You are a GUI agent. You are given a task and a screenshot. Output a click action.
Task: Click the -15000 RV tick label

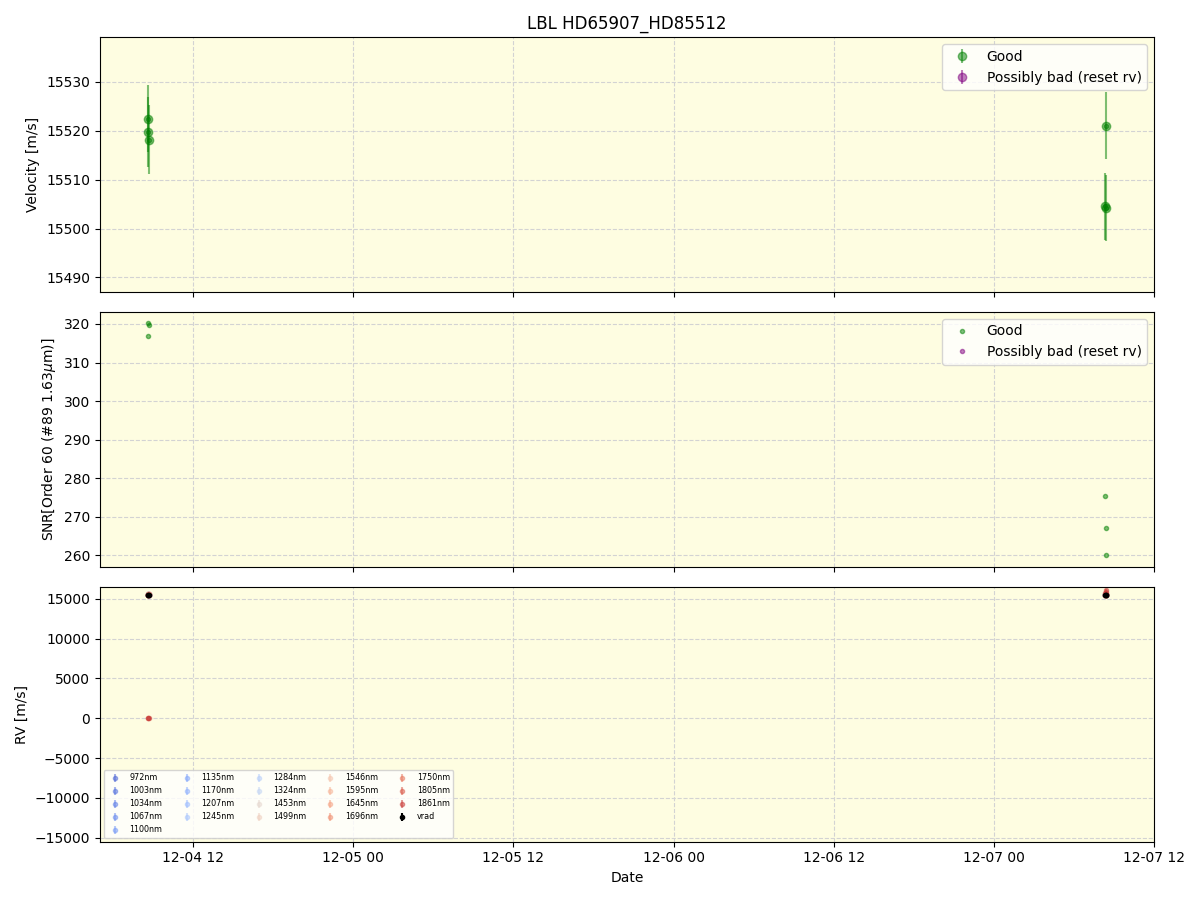(x=63, y=838)
